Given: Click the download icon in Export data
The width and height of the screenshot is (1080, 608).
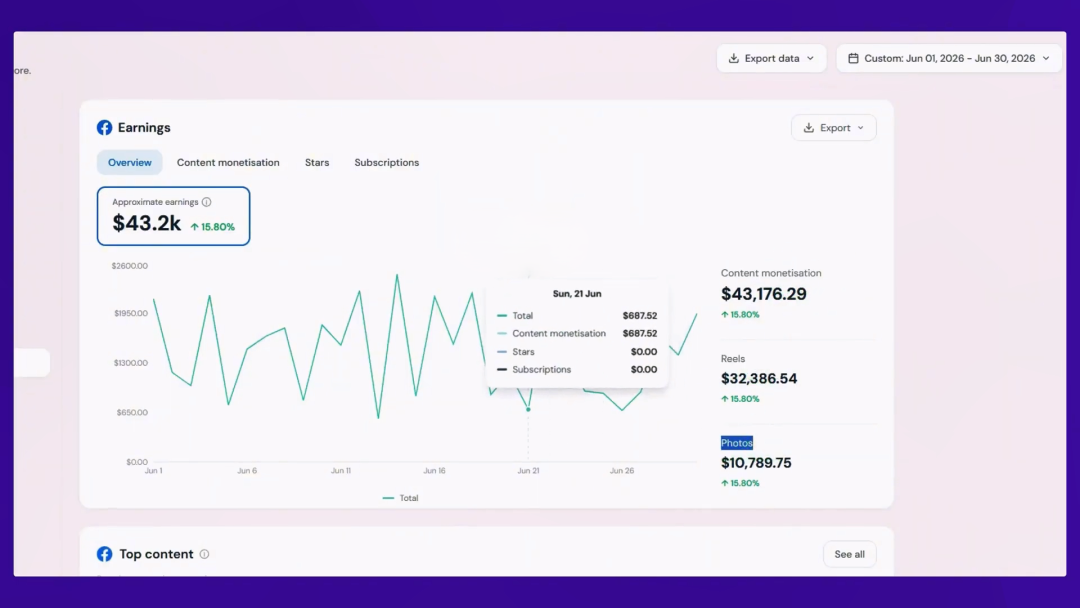Looking at the screenshot, I should pos(734,59).
